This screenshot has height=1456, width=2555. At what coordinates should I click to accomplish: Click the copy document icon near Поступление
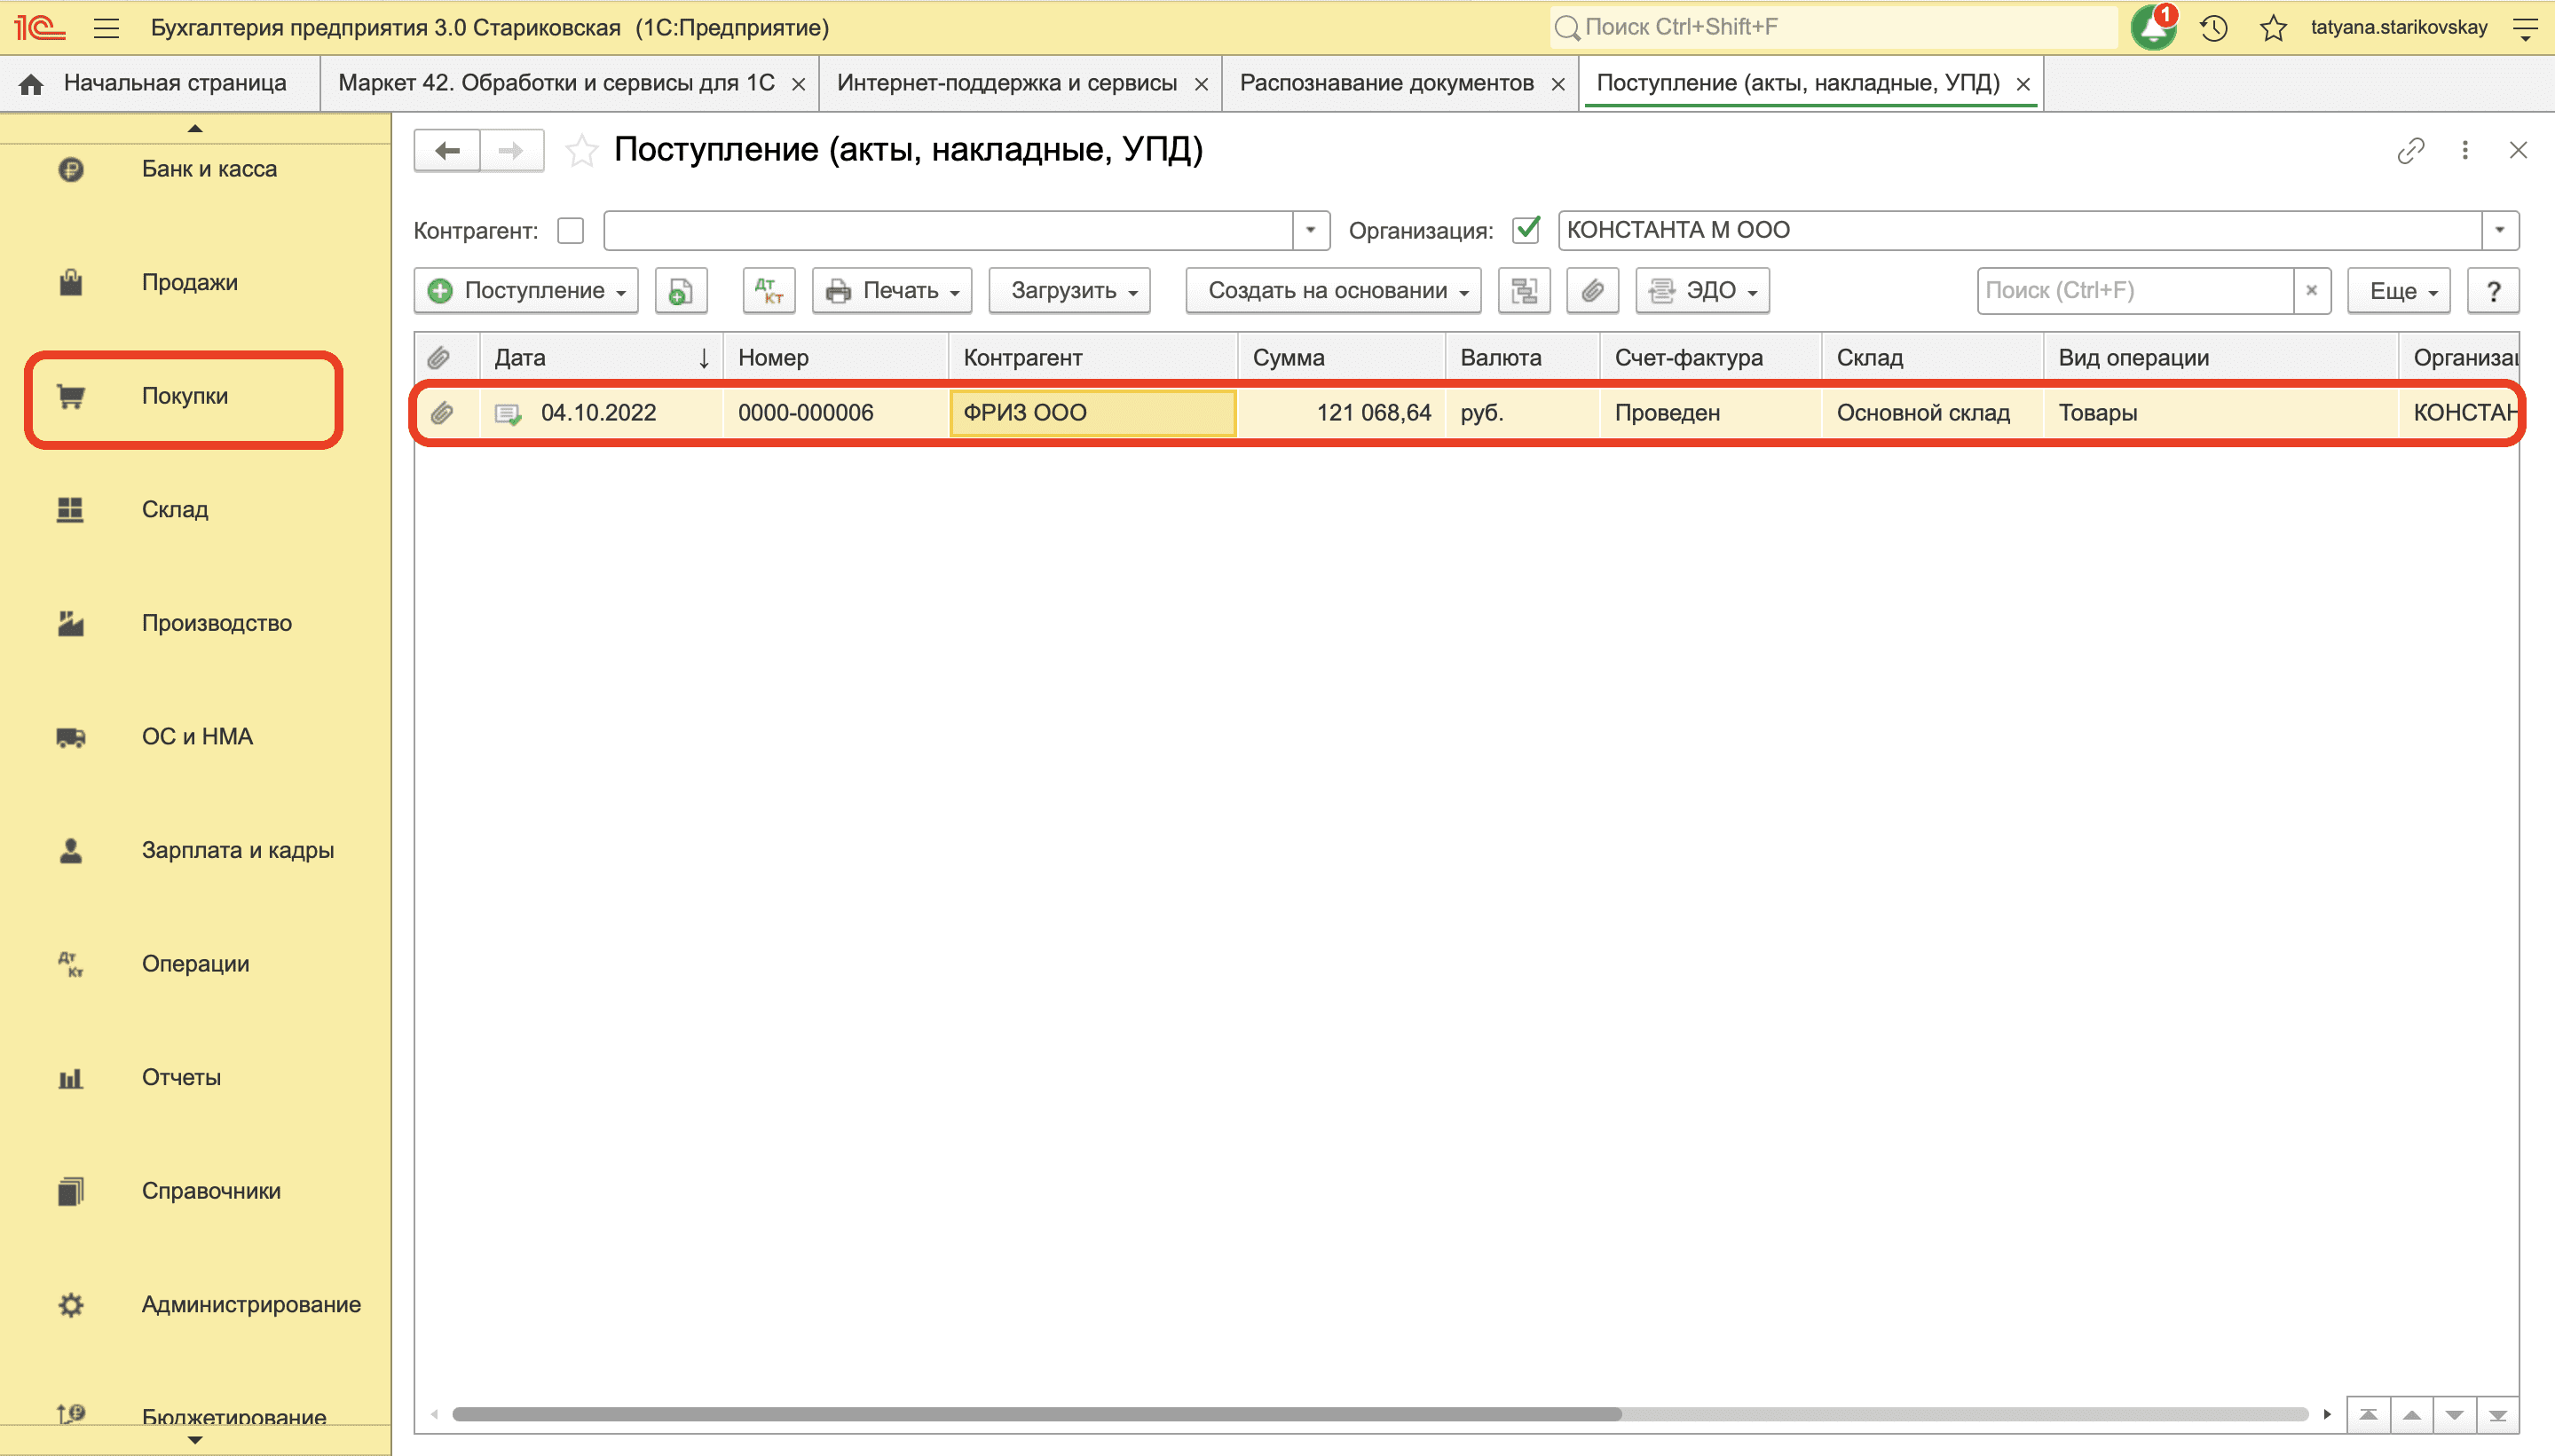(x=681, y=290)
